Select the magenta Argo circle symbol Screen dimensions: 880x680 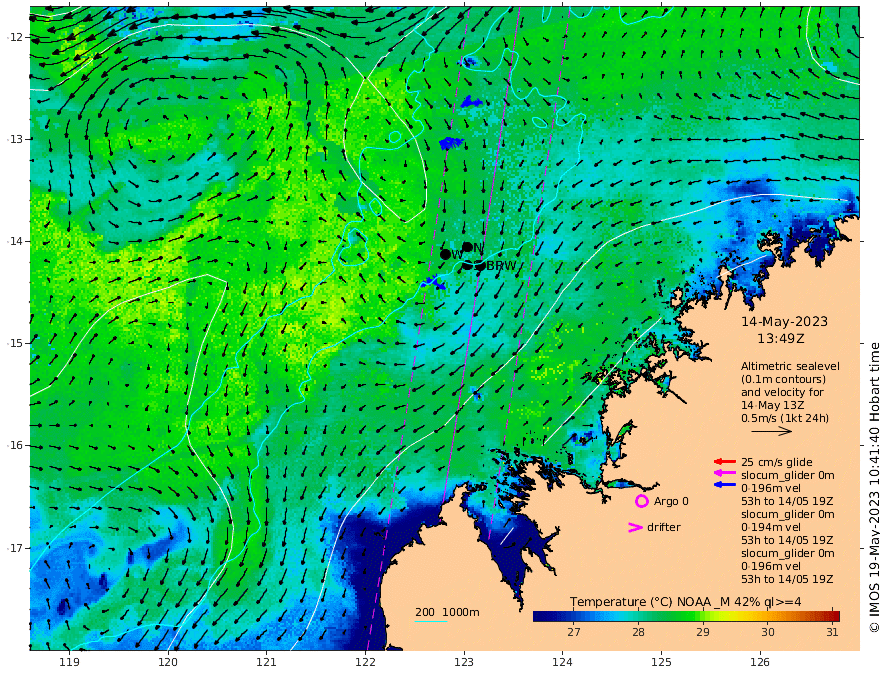[641, 501]
